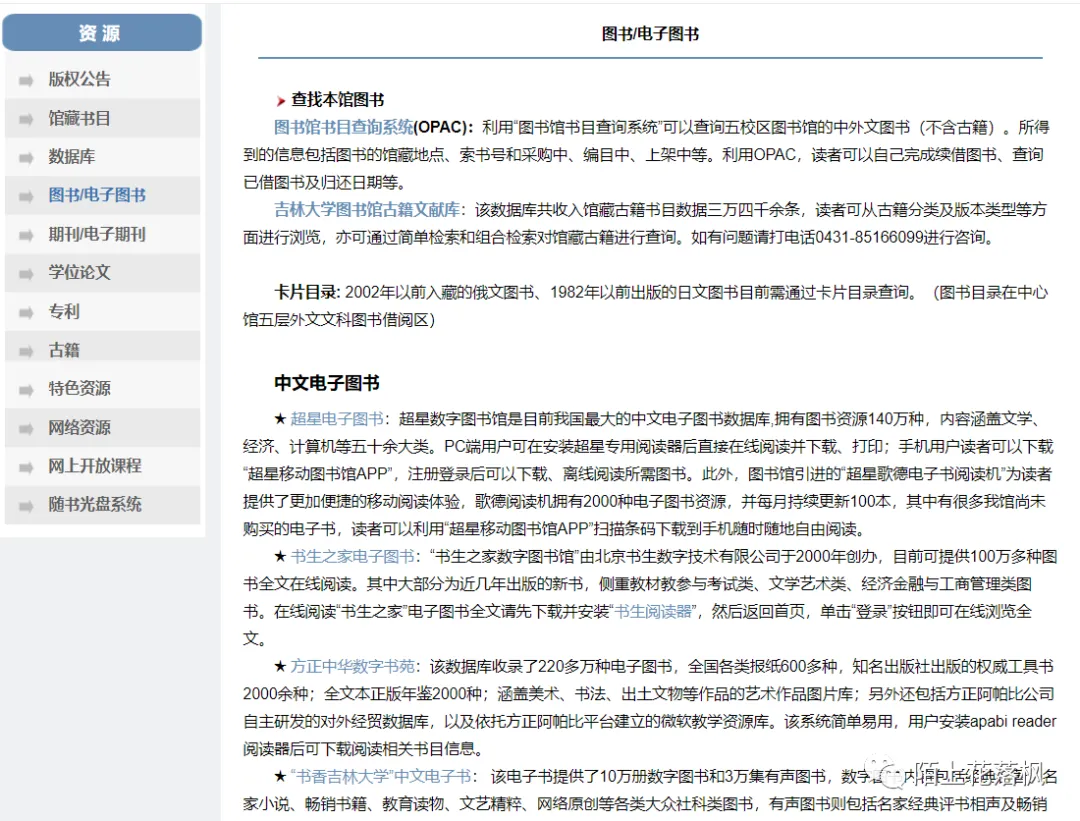
Task: Go to 期刊/电子期刊 section
Action: coord(97,234)
